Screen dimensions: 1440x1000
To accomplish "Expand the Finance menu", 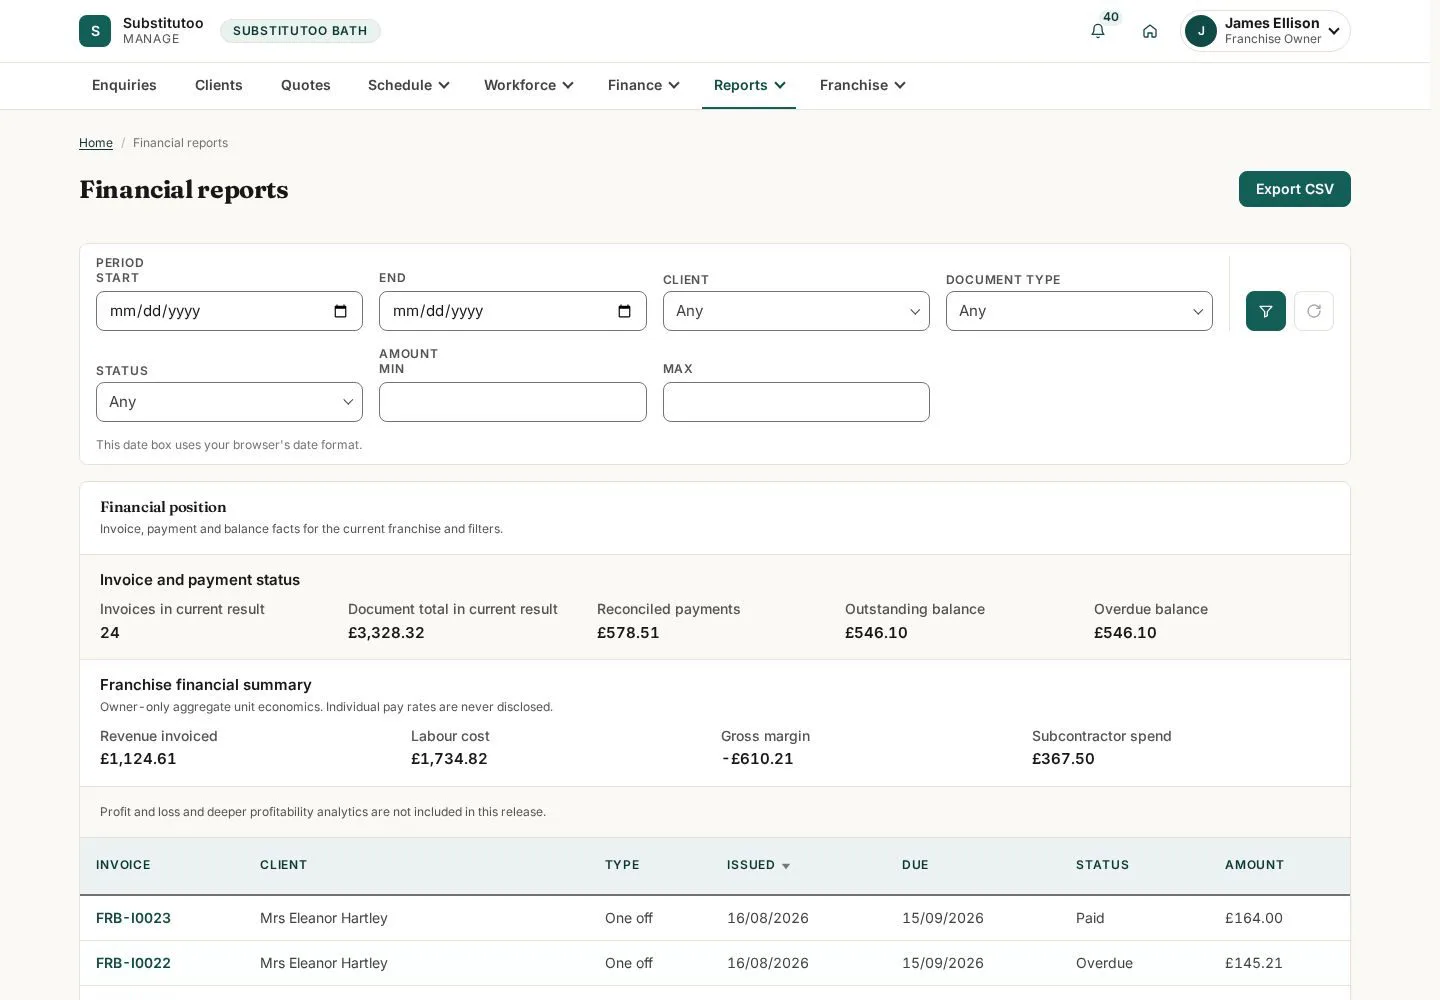I will [x=643, y=85].
